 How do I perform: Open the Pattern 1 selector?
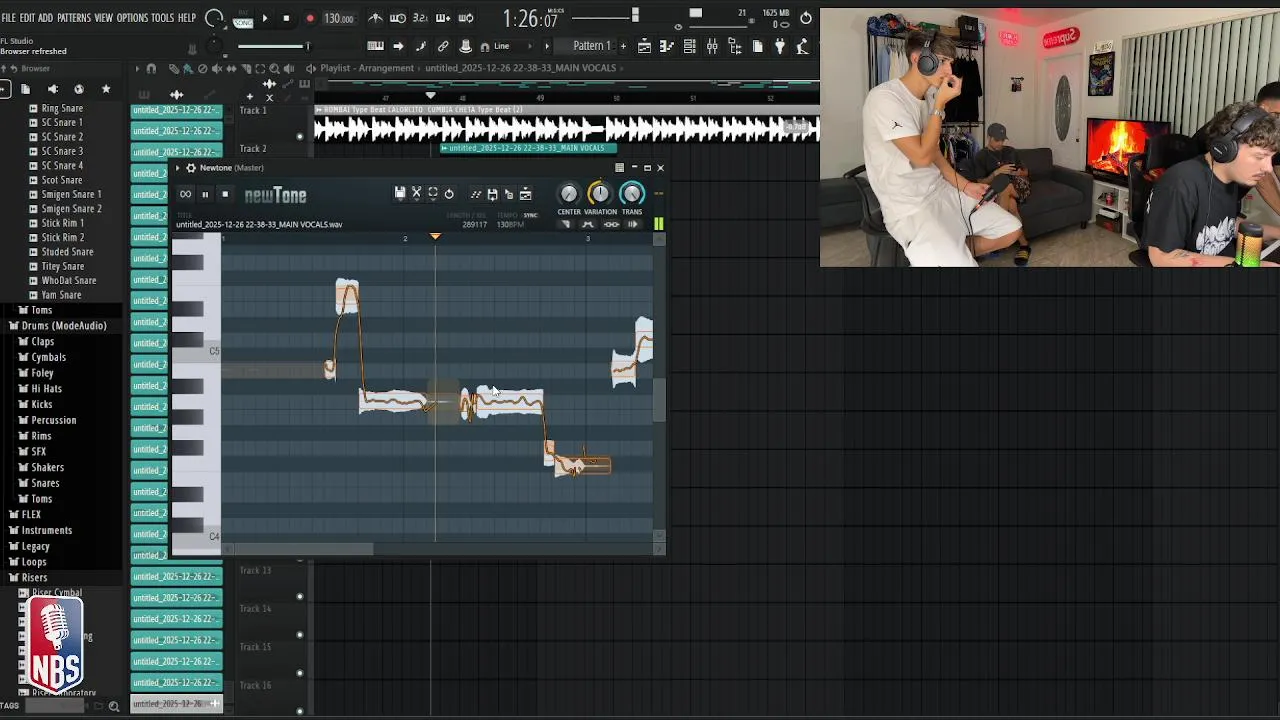(591, 46)
